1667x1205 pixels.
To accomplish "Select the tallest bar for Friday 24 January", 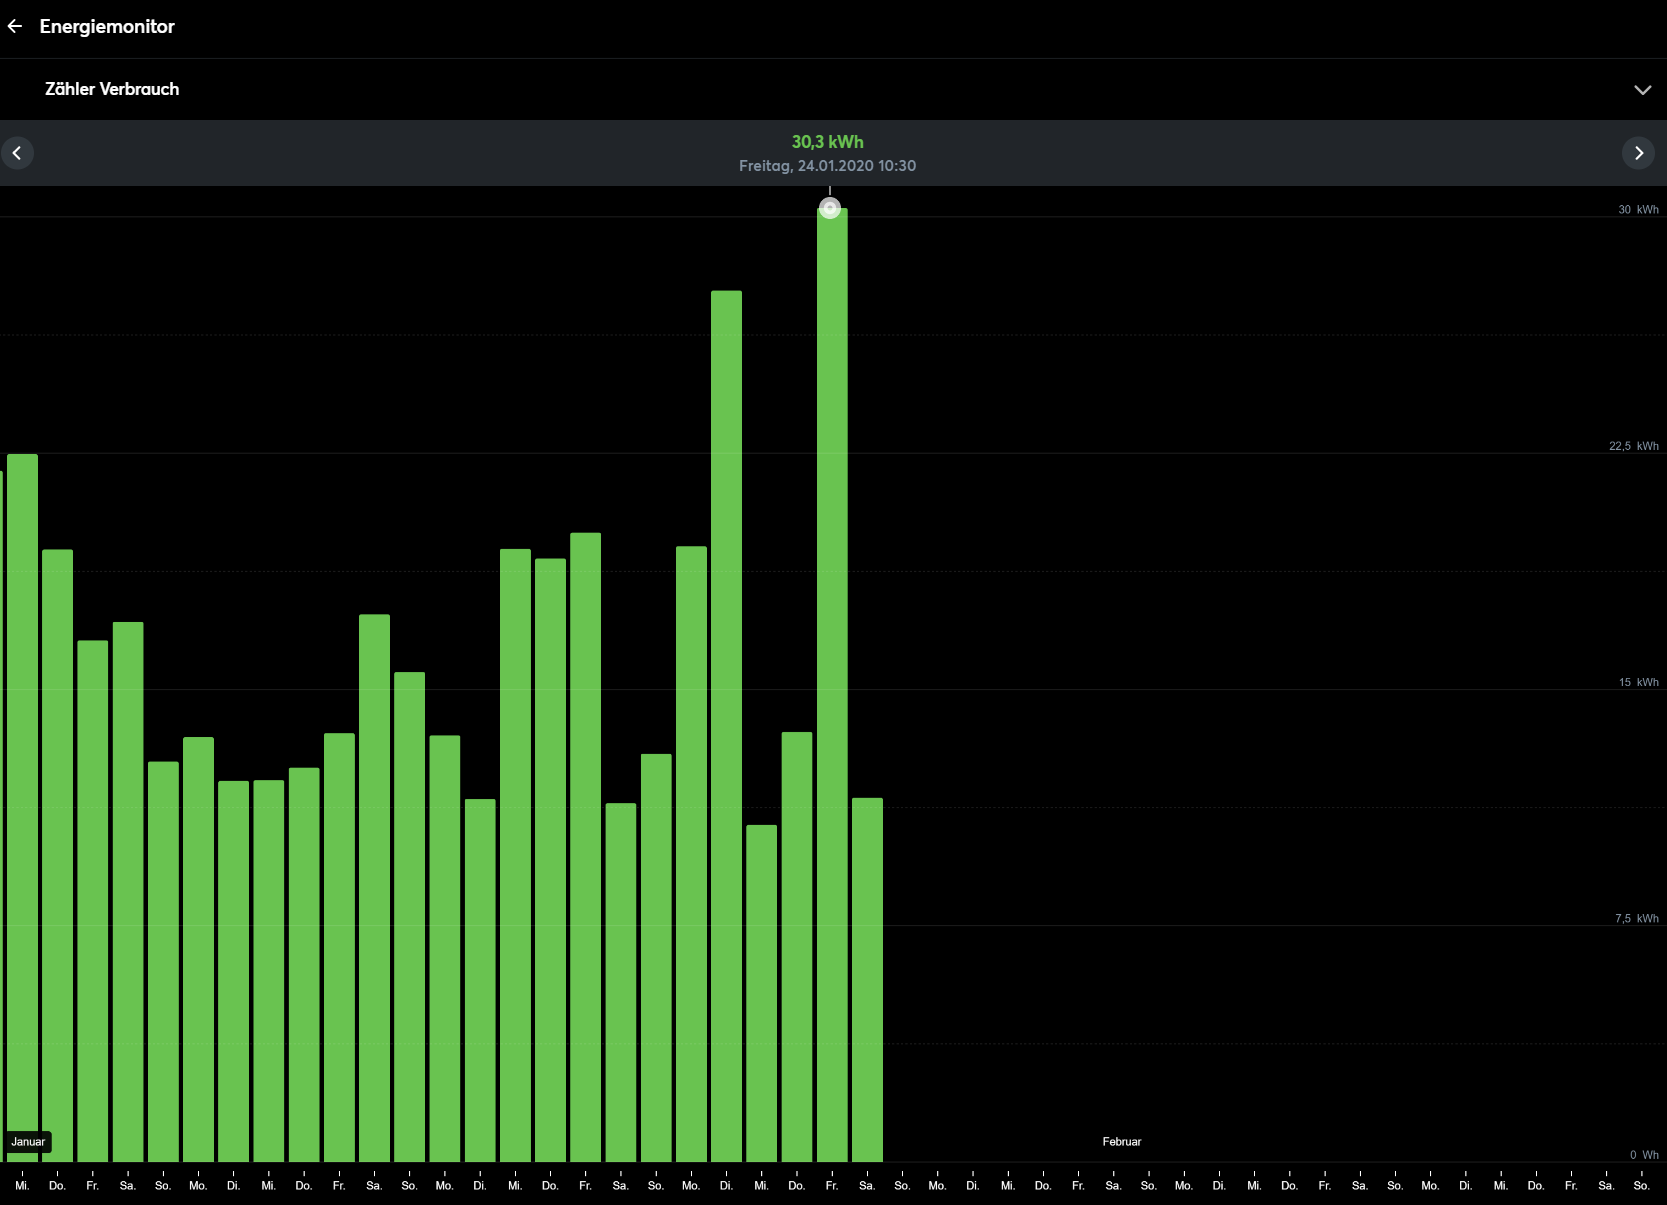I will [x=832, y=685].
